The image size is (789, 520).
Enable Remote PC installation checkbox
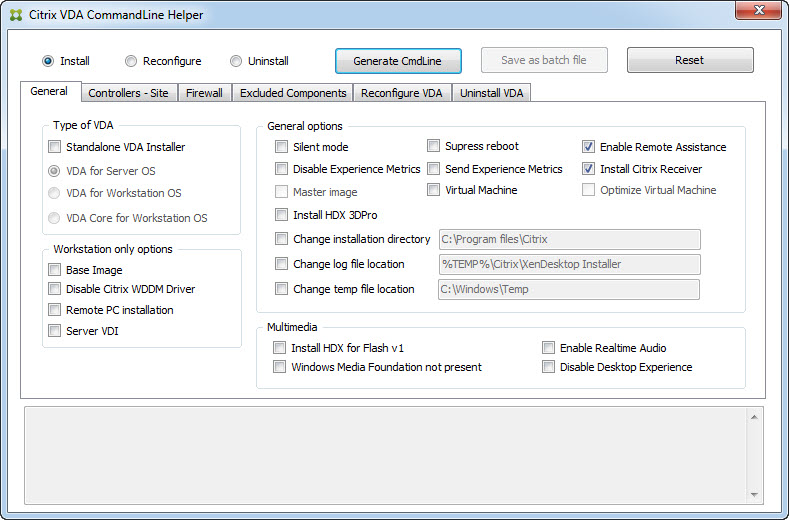pyautogui.click(x=54, y=310)
